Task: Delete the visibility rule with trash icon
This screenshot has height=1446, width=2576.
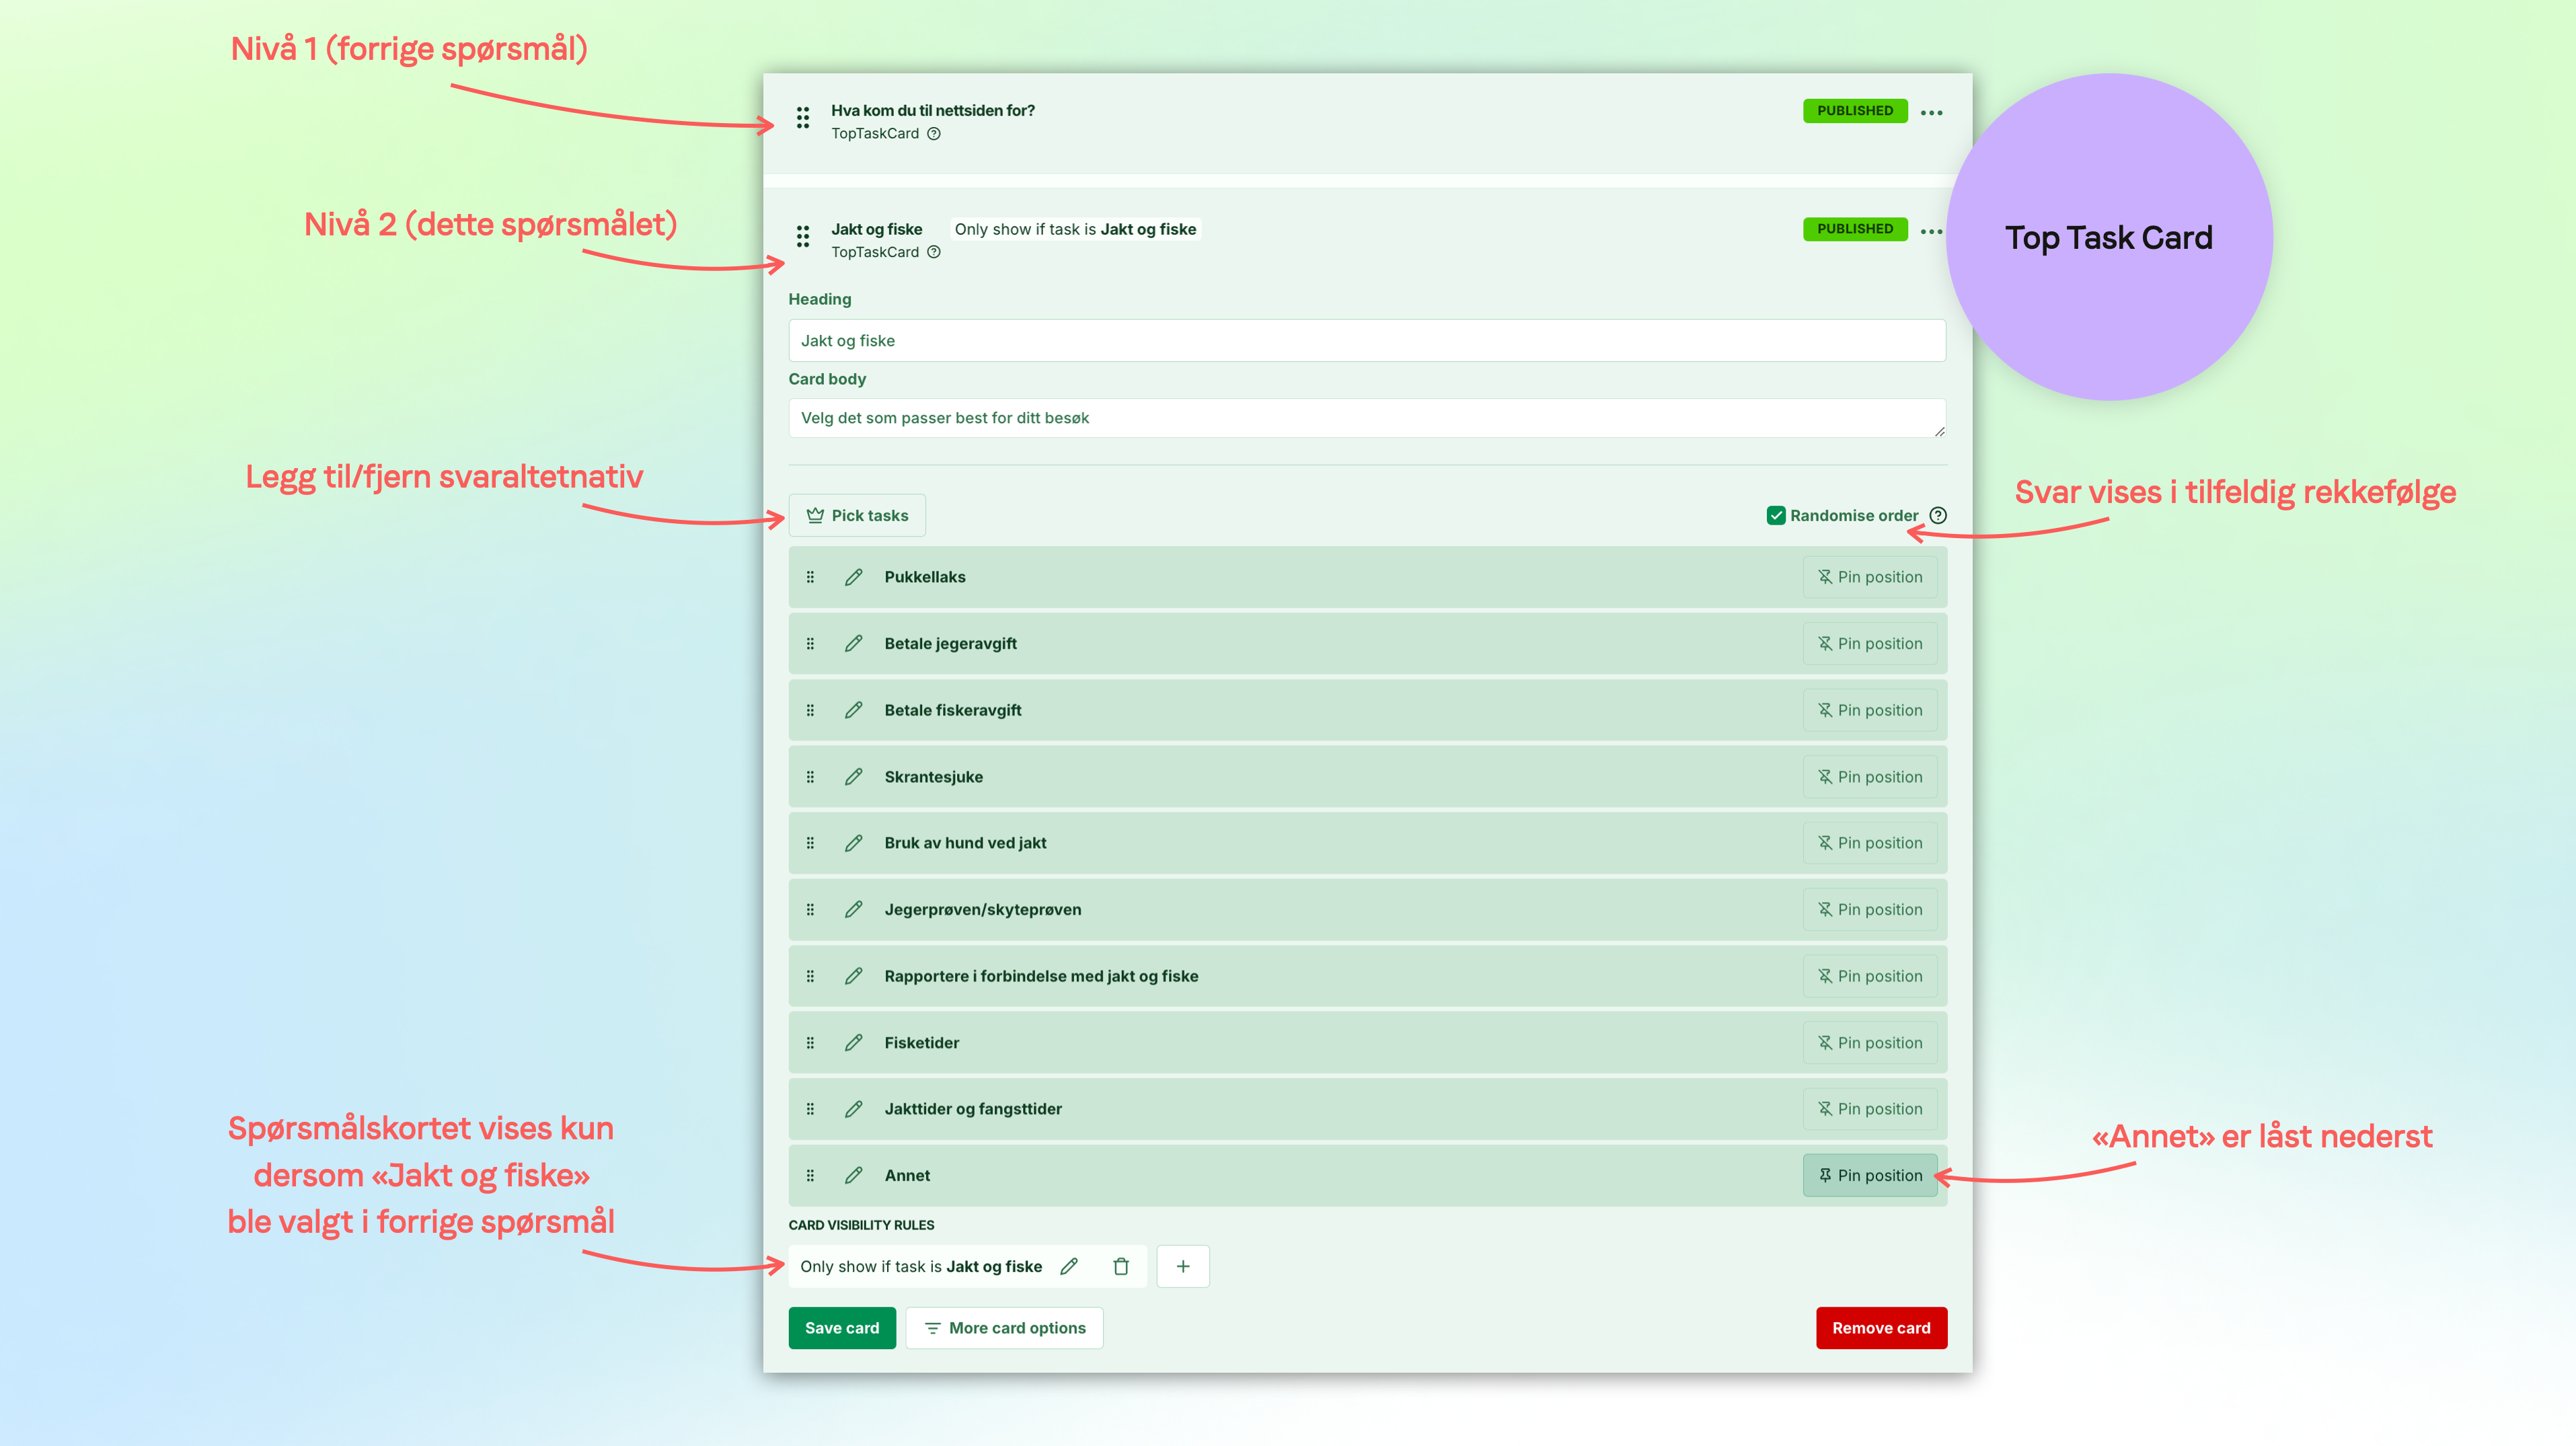Action: click(1121, 1266)
